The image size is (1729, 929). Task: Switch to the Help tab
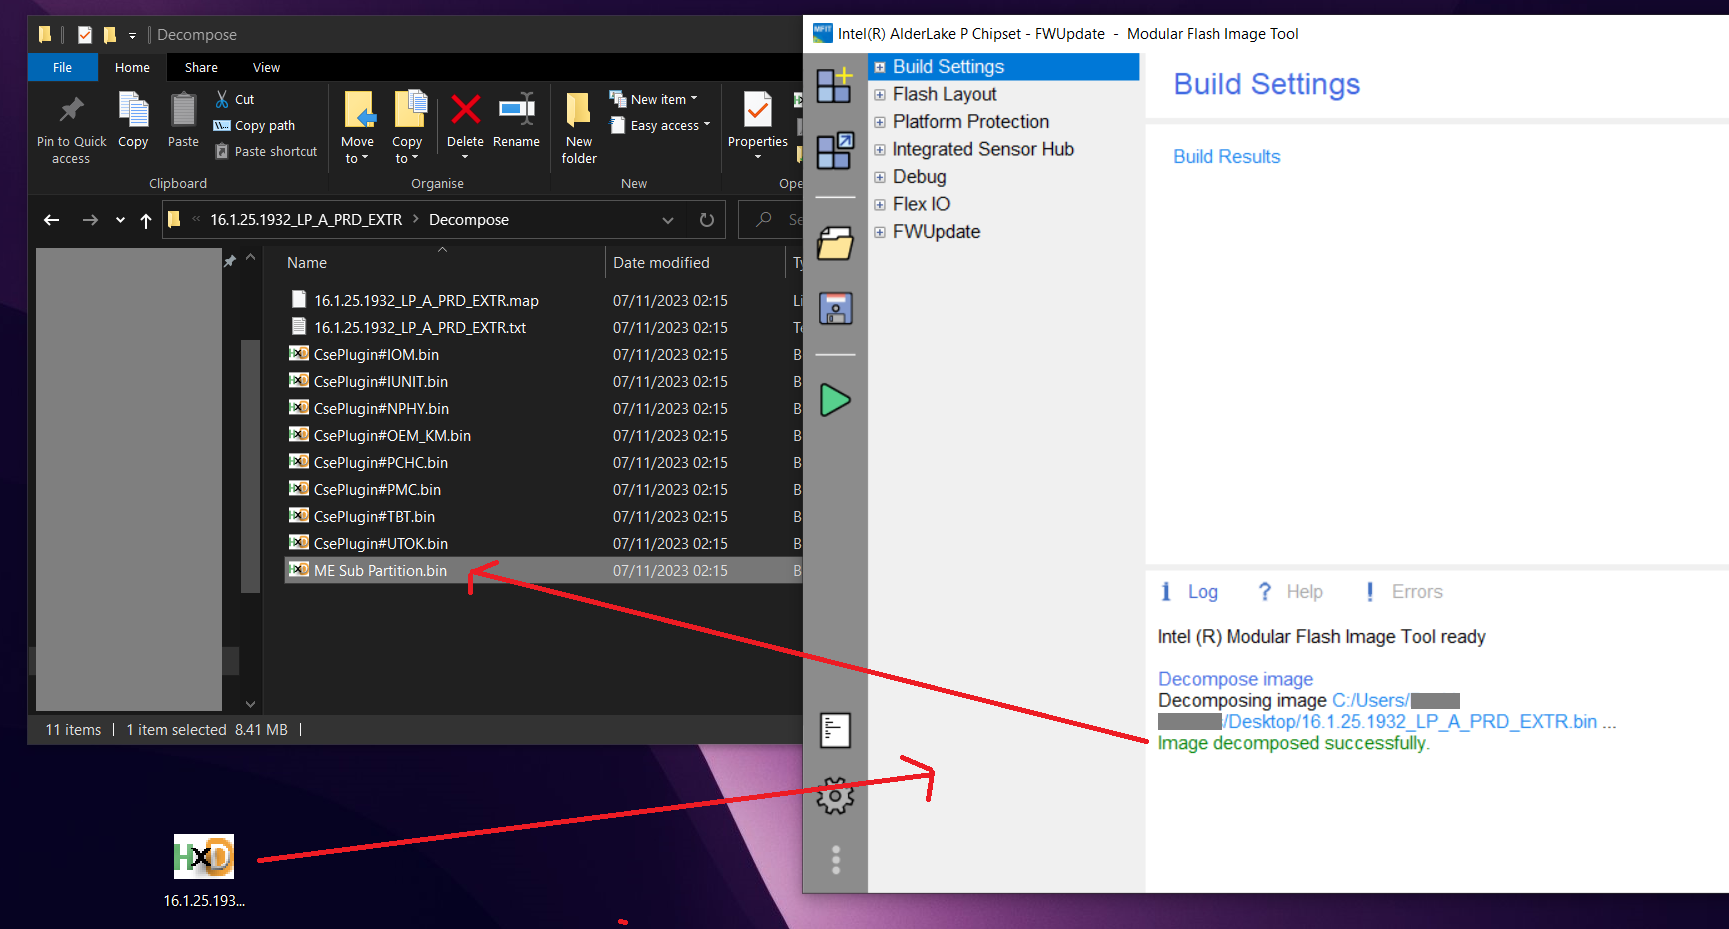[x=1290, y=592]
